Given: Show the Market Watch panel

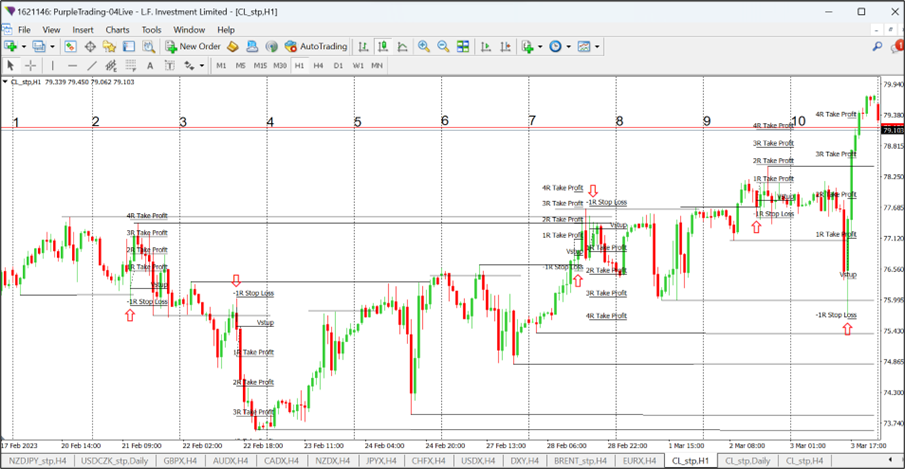Looking at the screenshot, I should [70, 46].
